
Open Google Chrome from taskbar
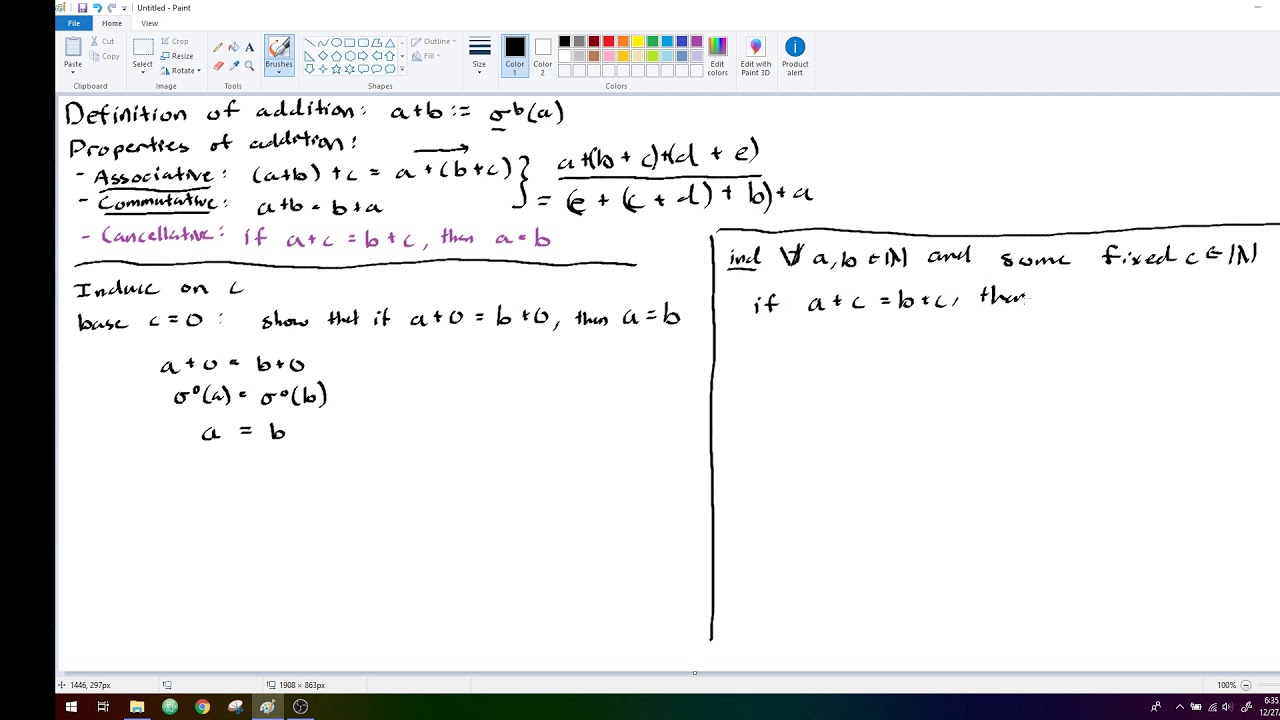pyautogui.click(x=202, y=707)
